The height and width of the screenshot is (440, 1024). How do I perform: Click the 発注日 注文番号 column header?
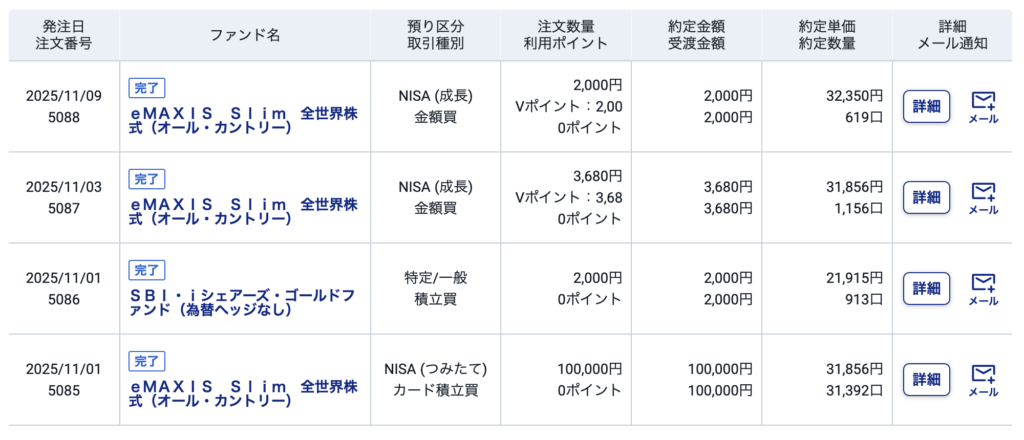tap(64, 35)
